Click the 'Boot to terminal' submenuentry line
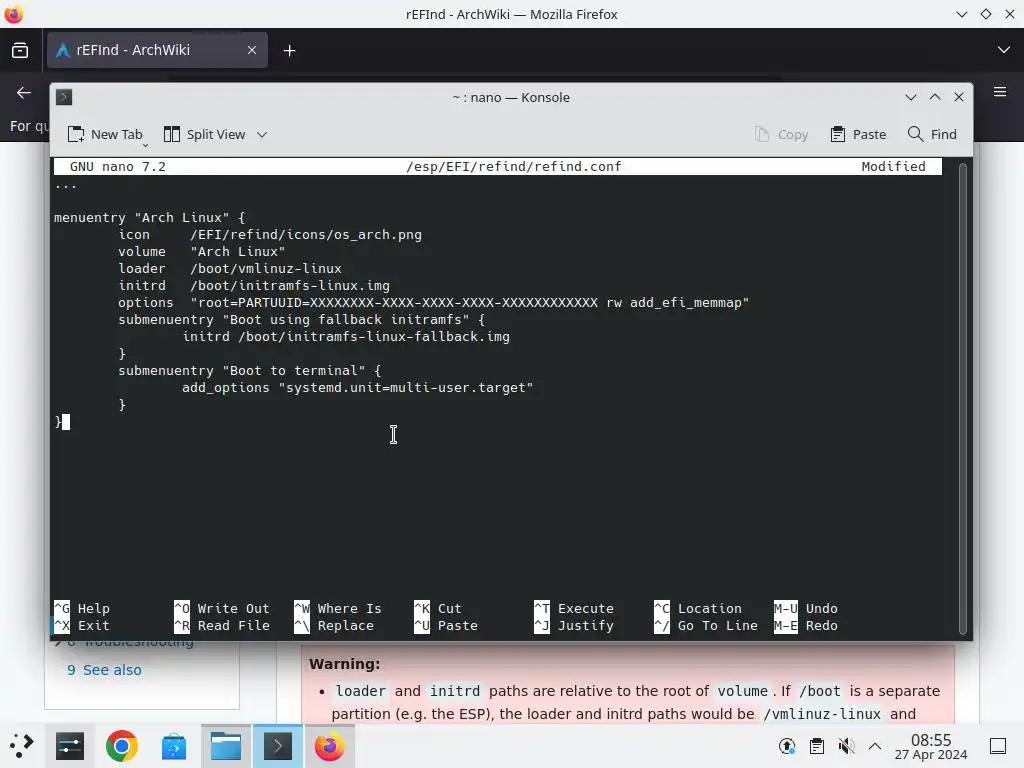The width and height of the screenshot is (1024, 768). [249, 370]
